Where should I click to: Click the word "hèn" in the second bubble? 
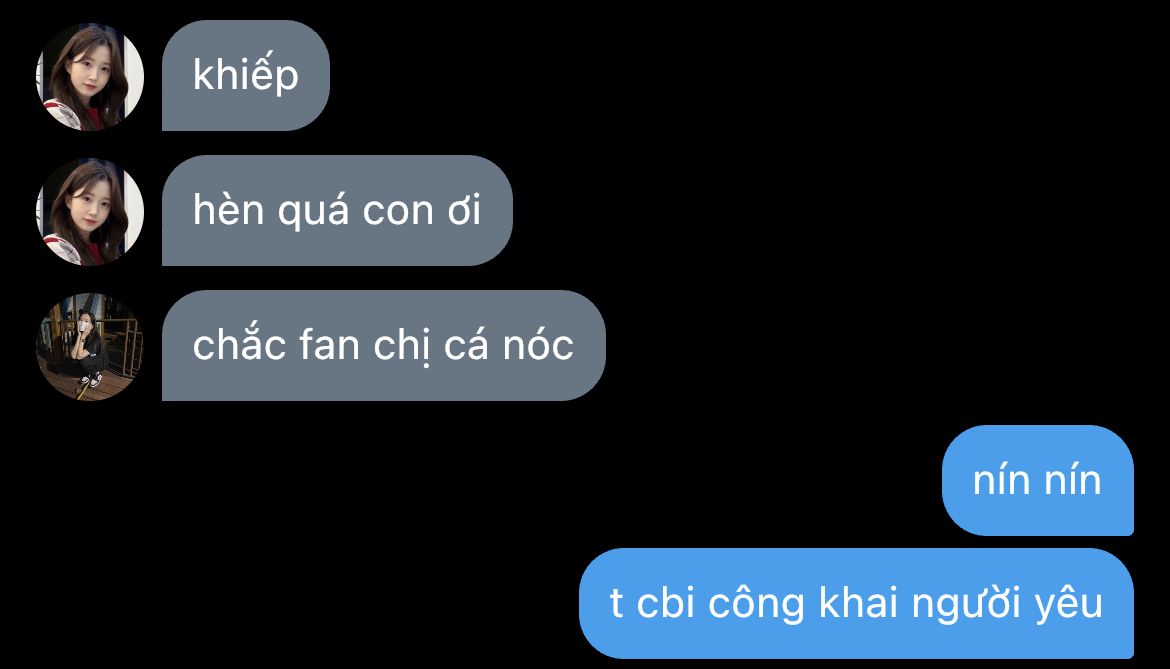click(x=228, y=209)
